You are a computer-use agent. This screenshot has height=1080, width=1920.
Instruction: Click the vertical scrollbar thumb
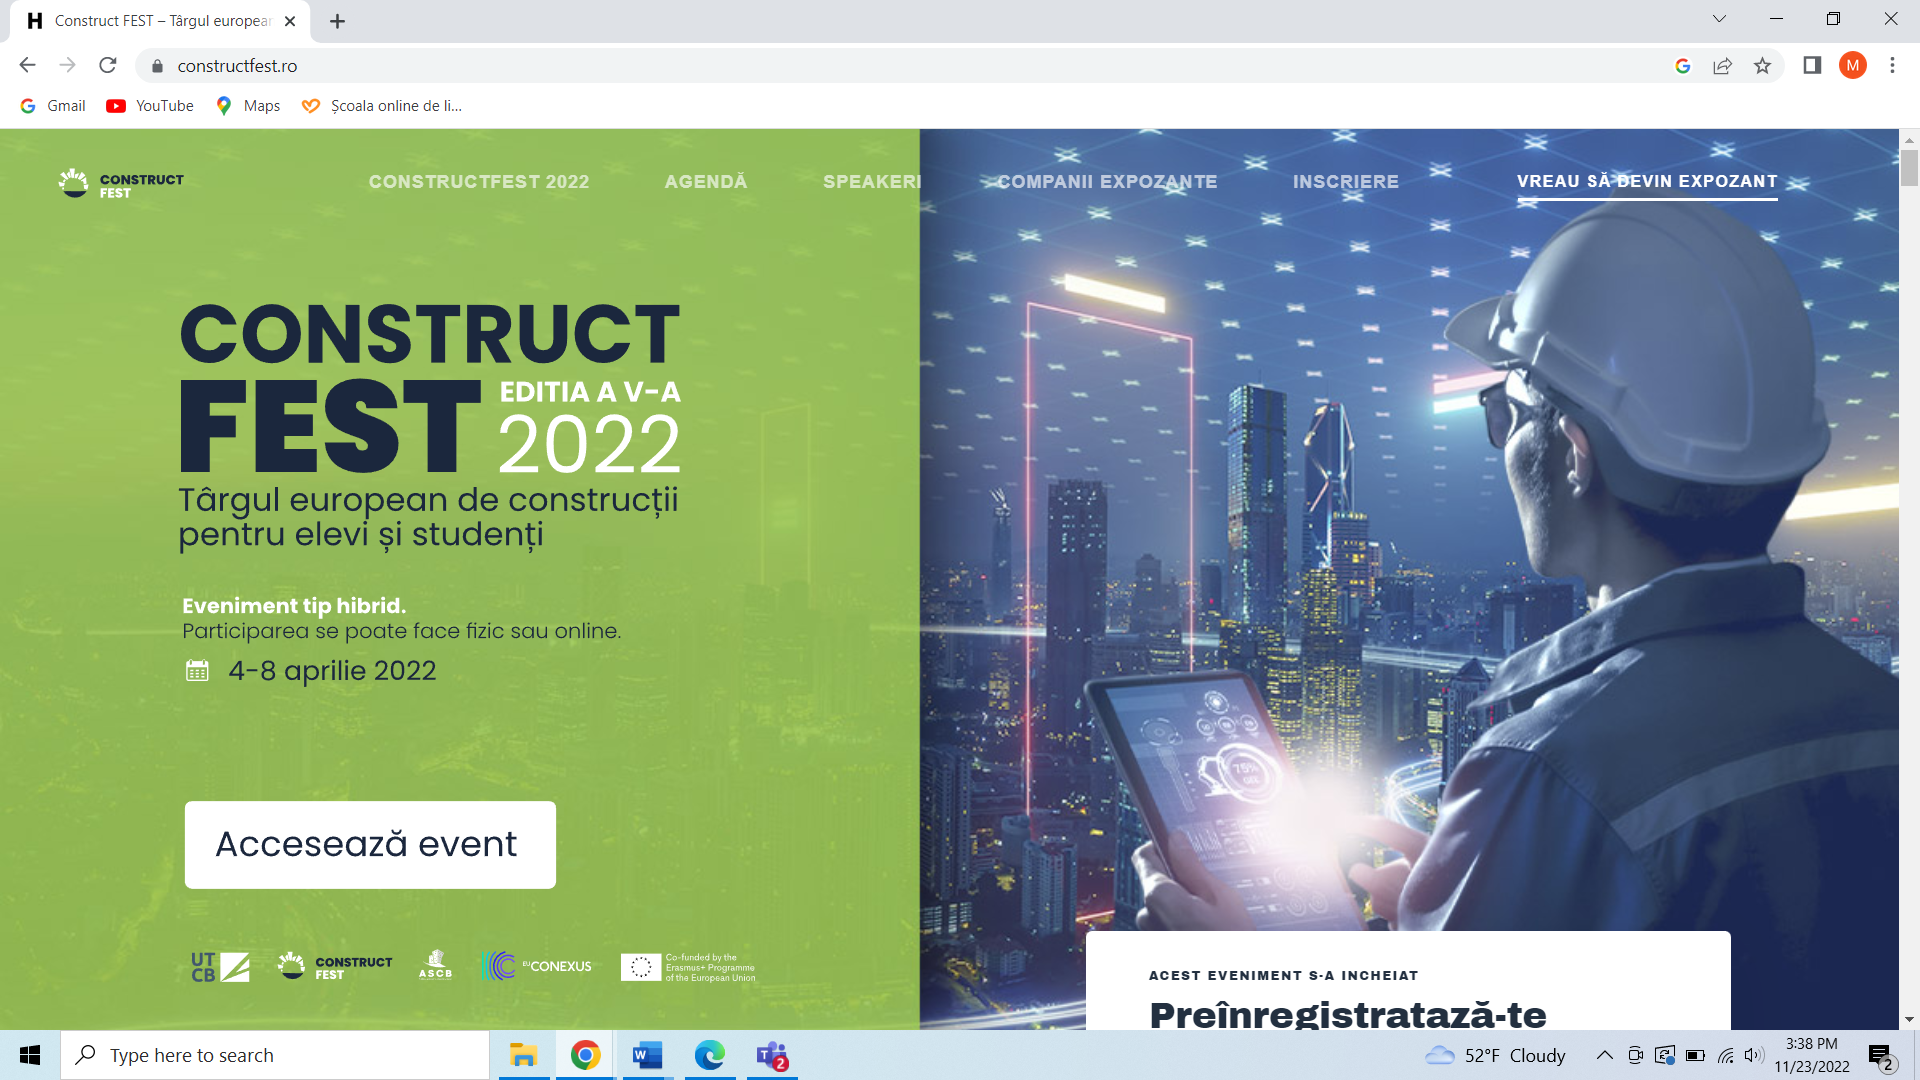(x=1909, y=168)
